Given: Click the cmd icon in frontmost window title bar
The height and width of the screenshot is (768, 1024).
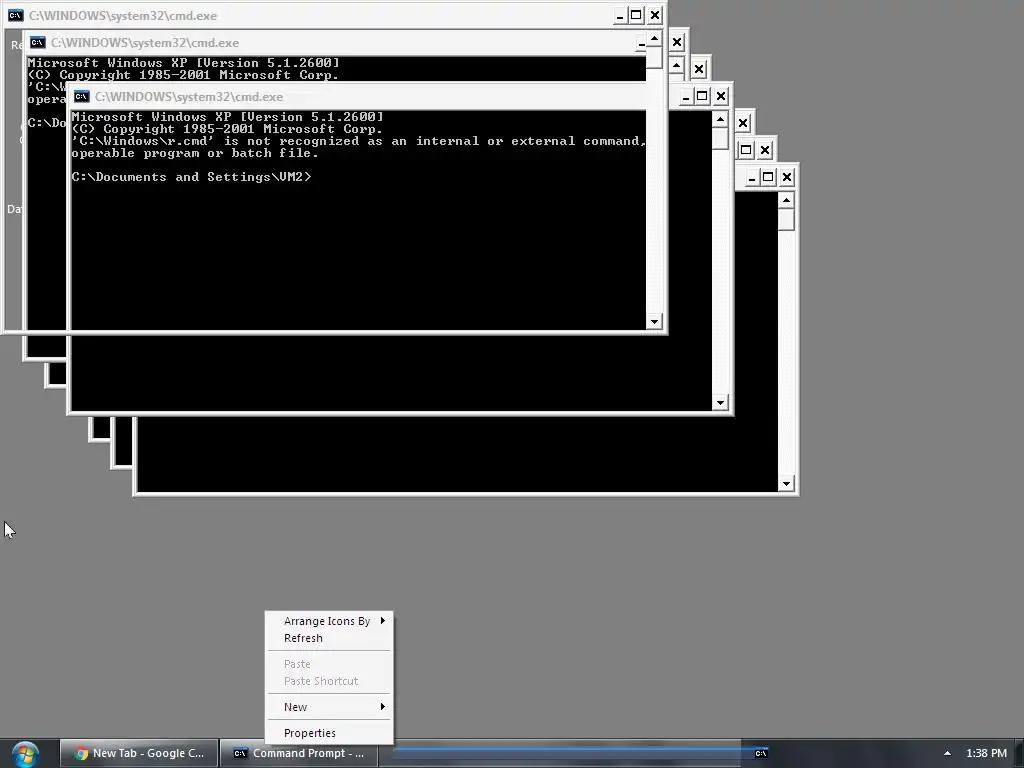Looking at the screenshot, I should pos(16,16).
